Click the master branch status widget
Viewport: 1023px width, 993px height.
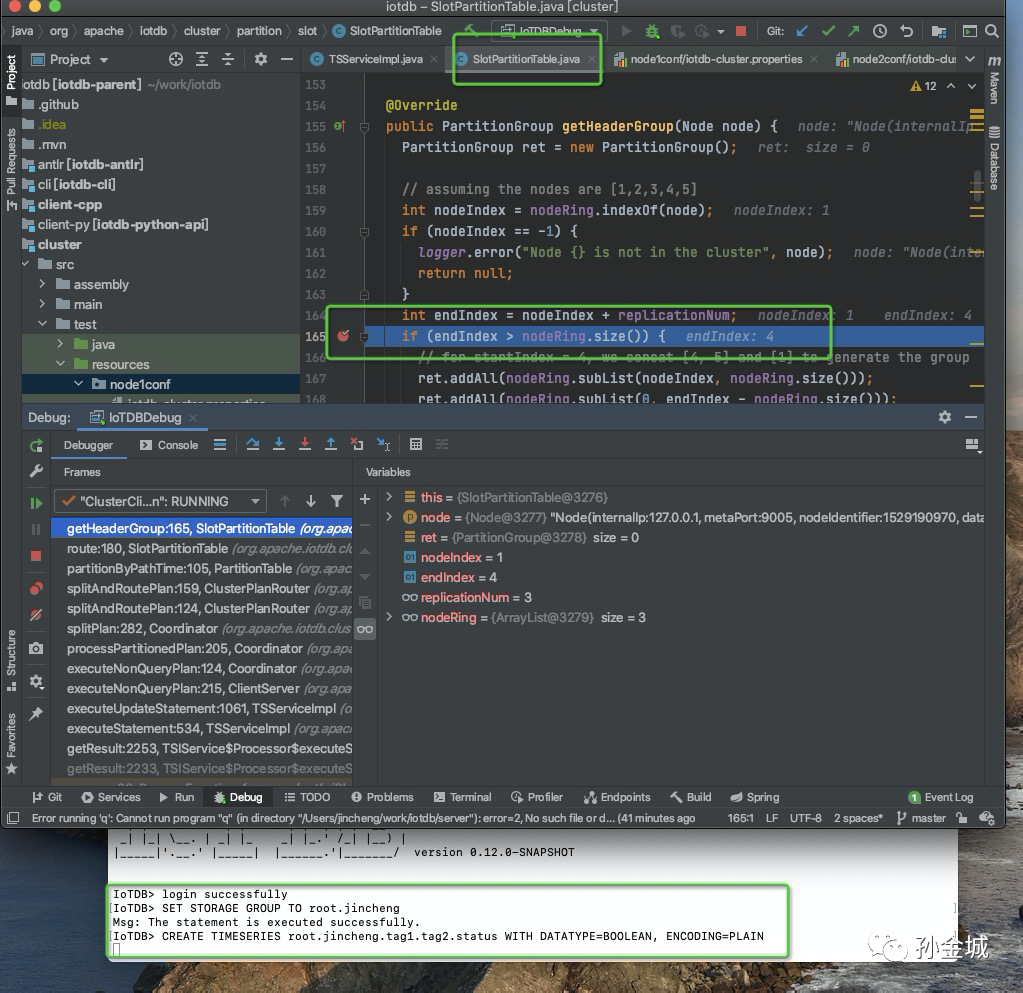921,817
